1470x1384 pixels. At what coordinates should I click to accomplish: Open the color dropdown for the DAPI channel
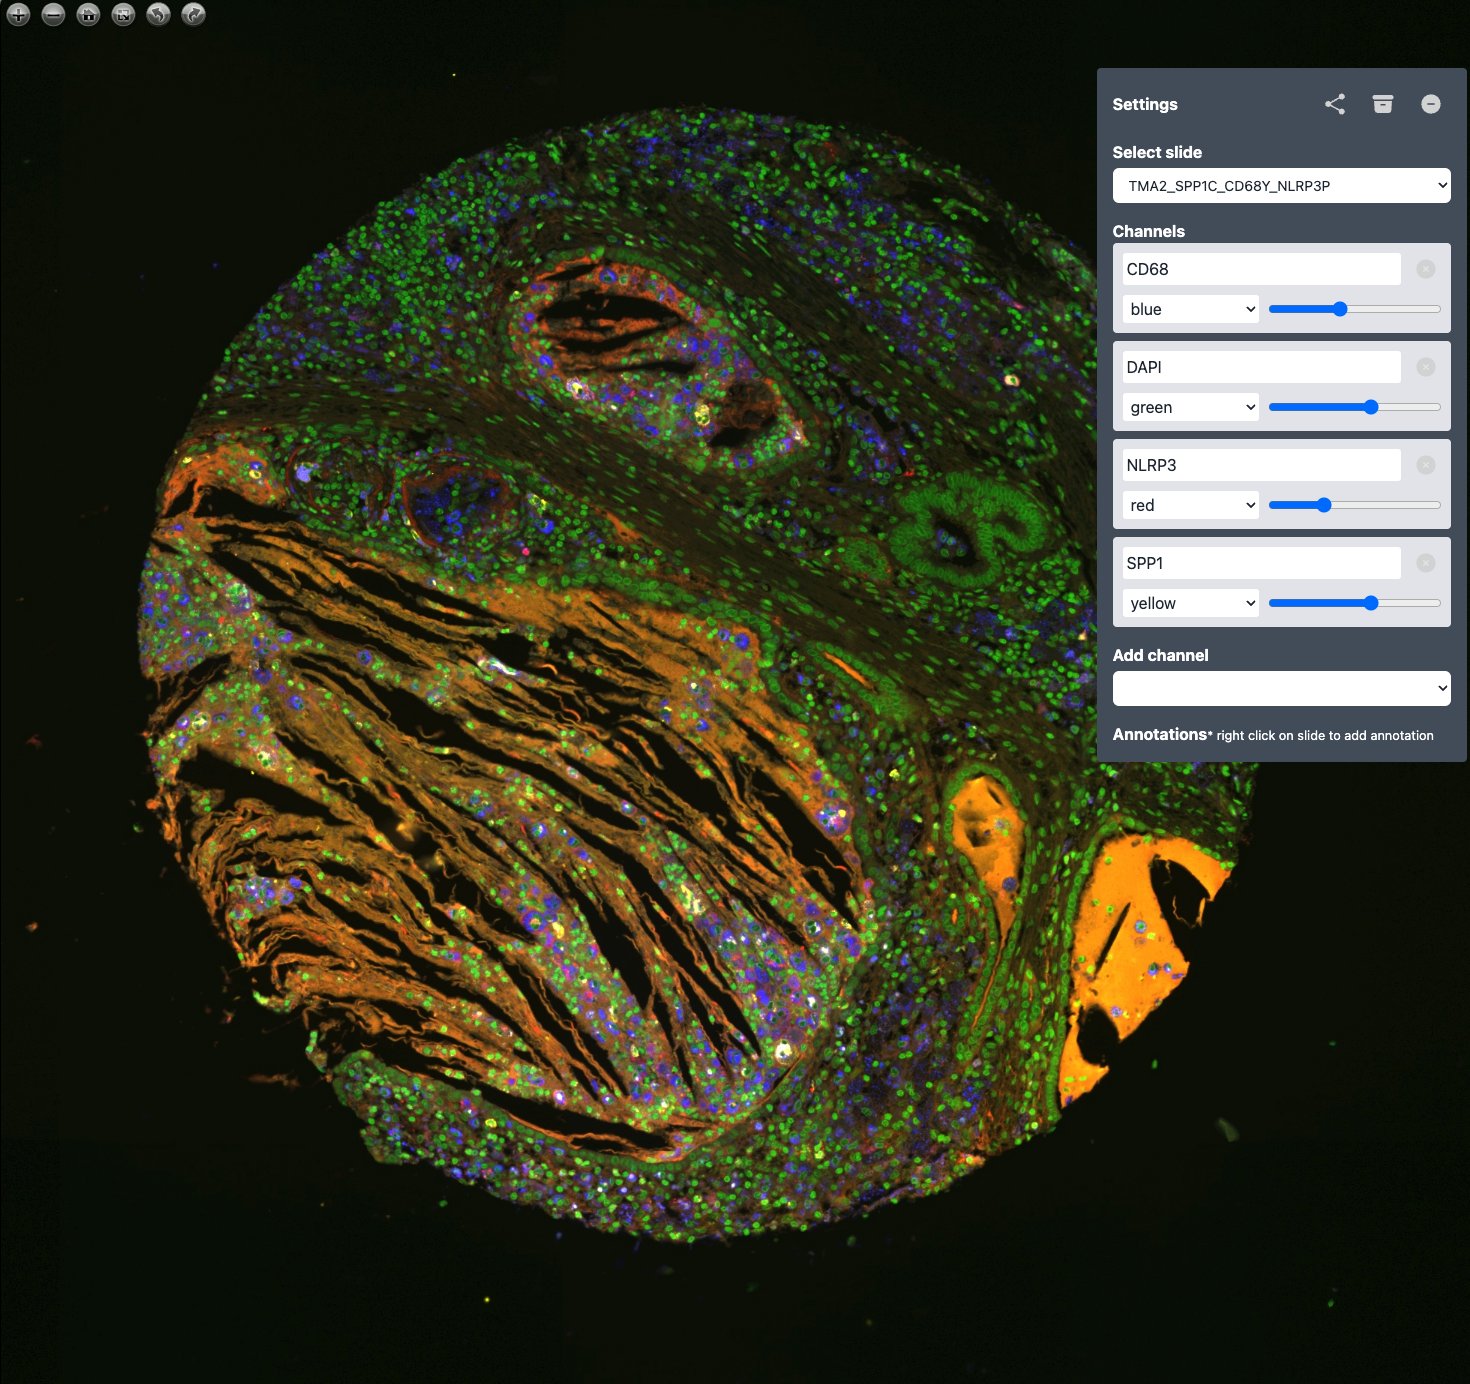click(1190, 407)
